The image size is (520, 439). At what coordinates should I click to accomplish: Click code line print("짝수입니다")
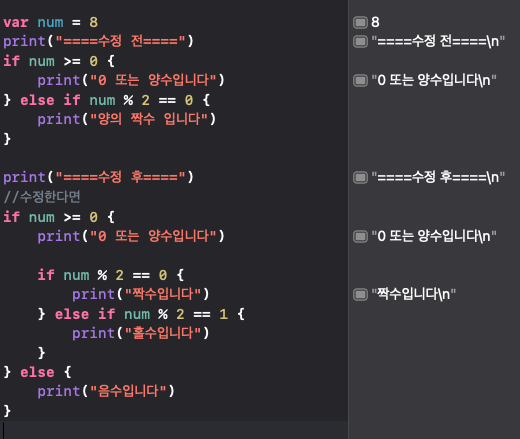[x=141, y=294]
